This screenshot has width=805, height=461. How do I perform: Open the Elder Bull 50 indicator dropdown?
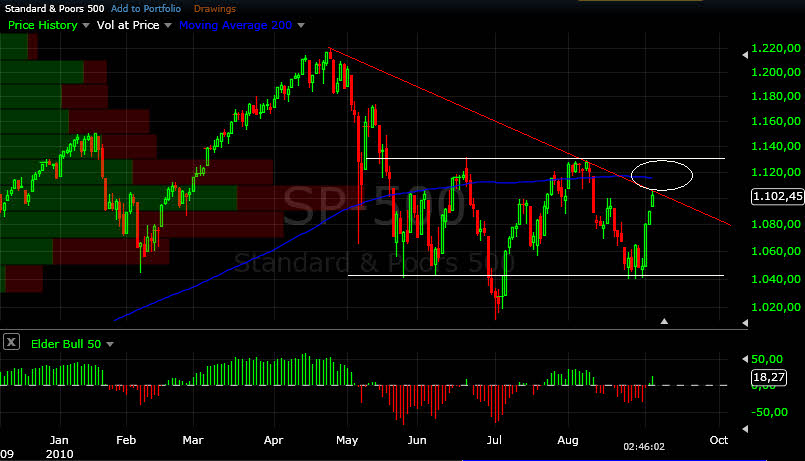pos(72,344)
